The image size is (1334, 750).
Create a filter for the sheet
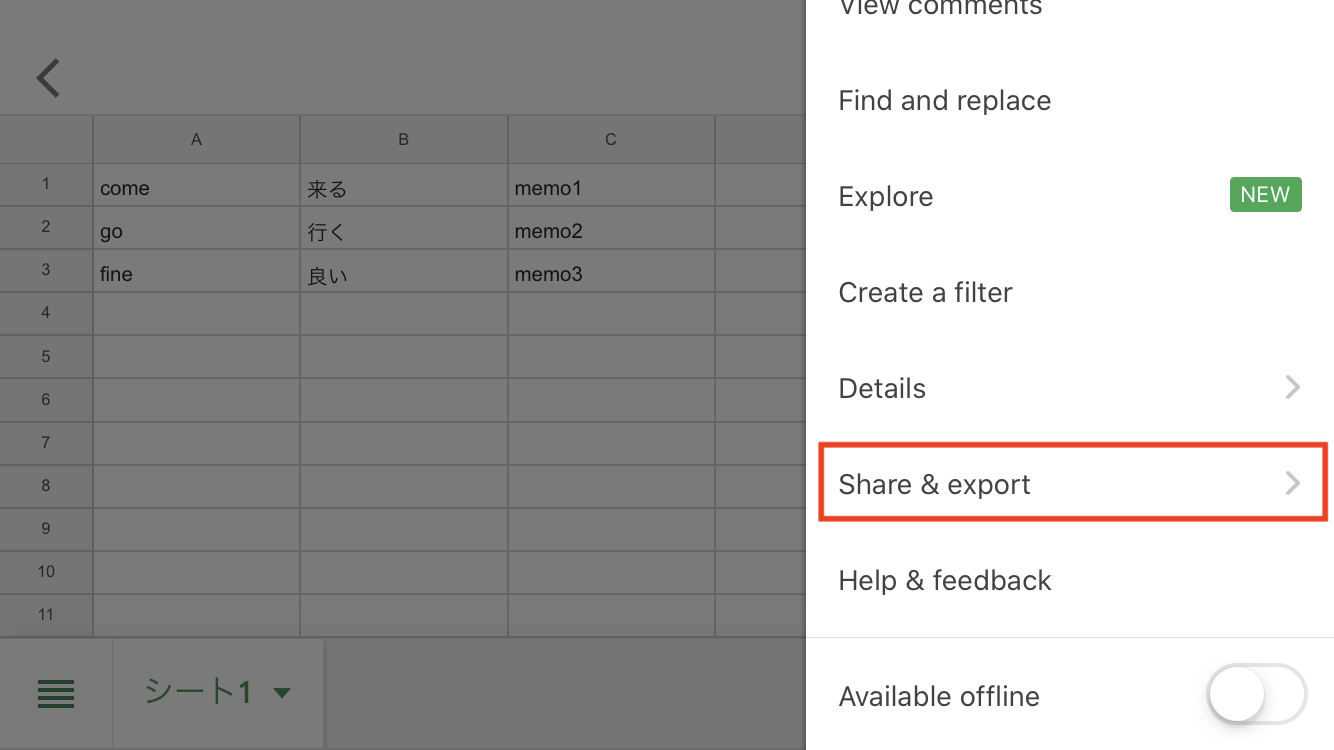[924, 292]
